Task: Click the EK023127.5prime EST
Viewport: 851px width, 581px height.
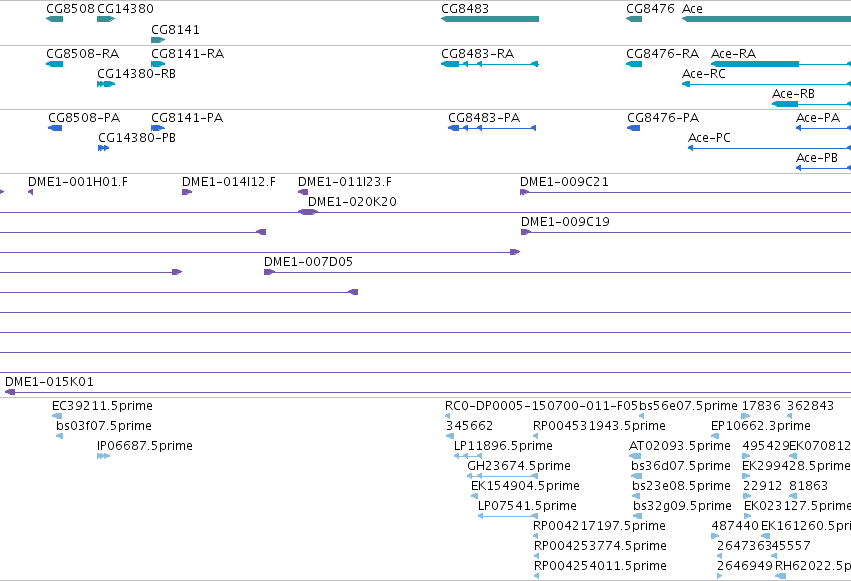Action: click(748, 516)
